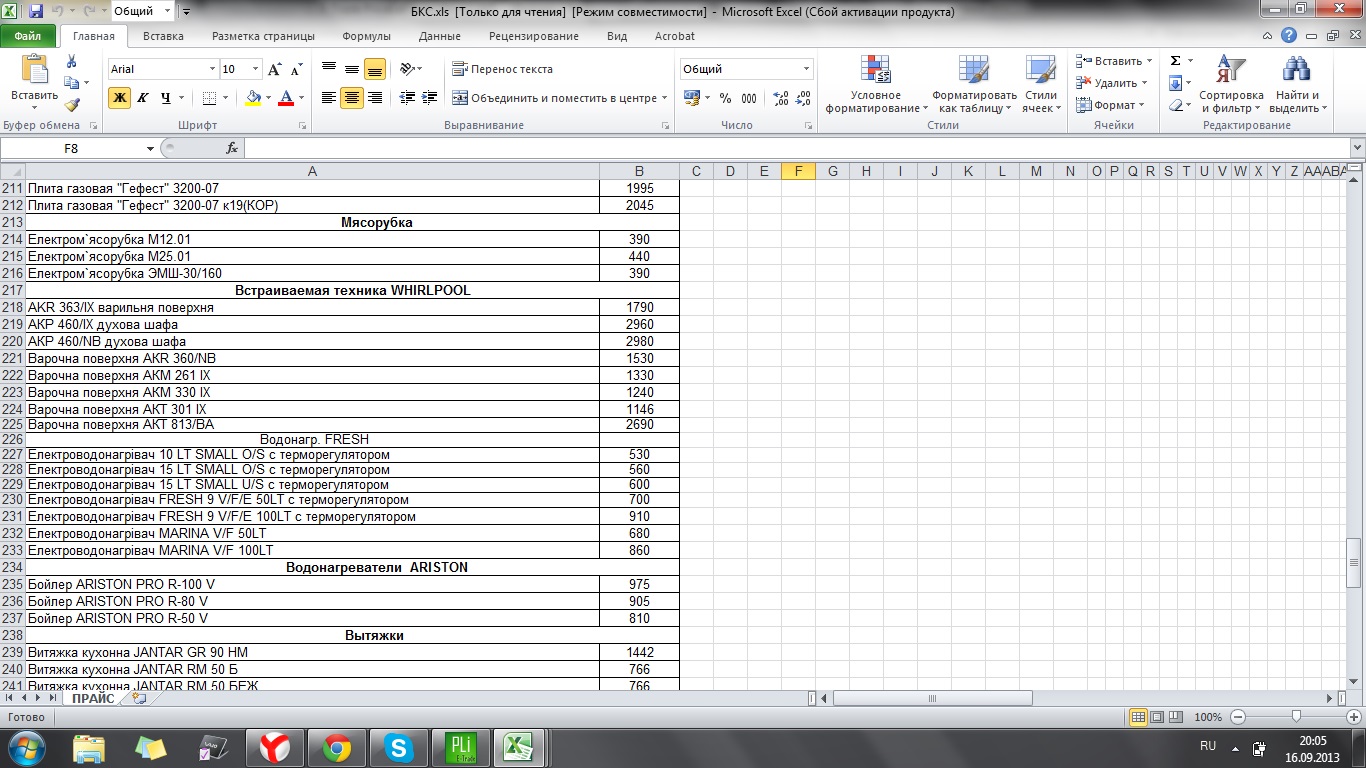Open the Arial font name dropdown
Image resolution: width=1366 pixels, height=768 pixels.
[212, 69]
